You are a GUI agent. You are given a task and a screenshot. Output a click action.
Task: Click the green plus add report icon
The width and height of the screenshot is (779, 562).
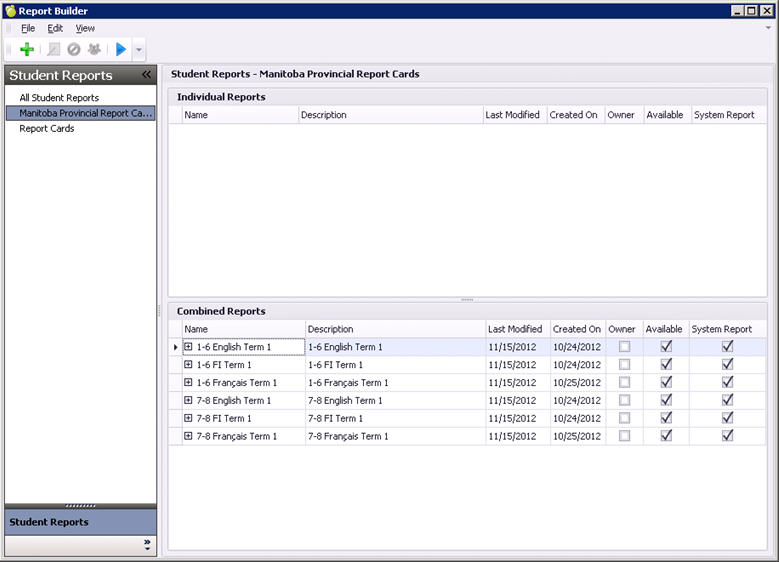point(27,49)
